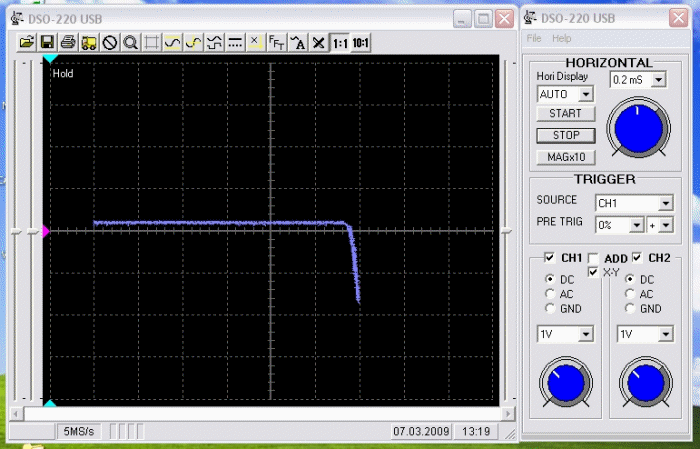Click the grid display icon
Image resolution: width=700 pixels, height=449 pixels.
click(x=151, y=42)
